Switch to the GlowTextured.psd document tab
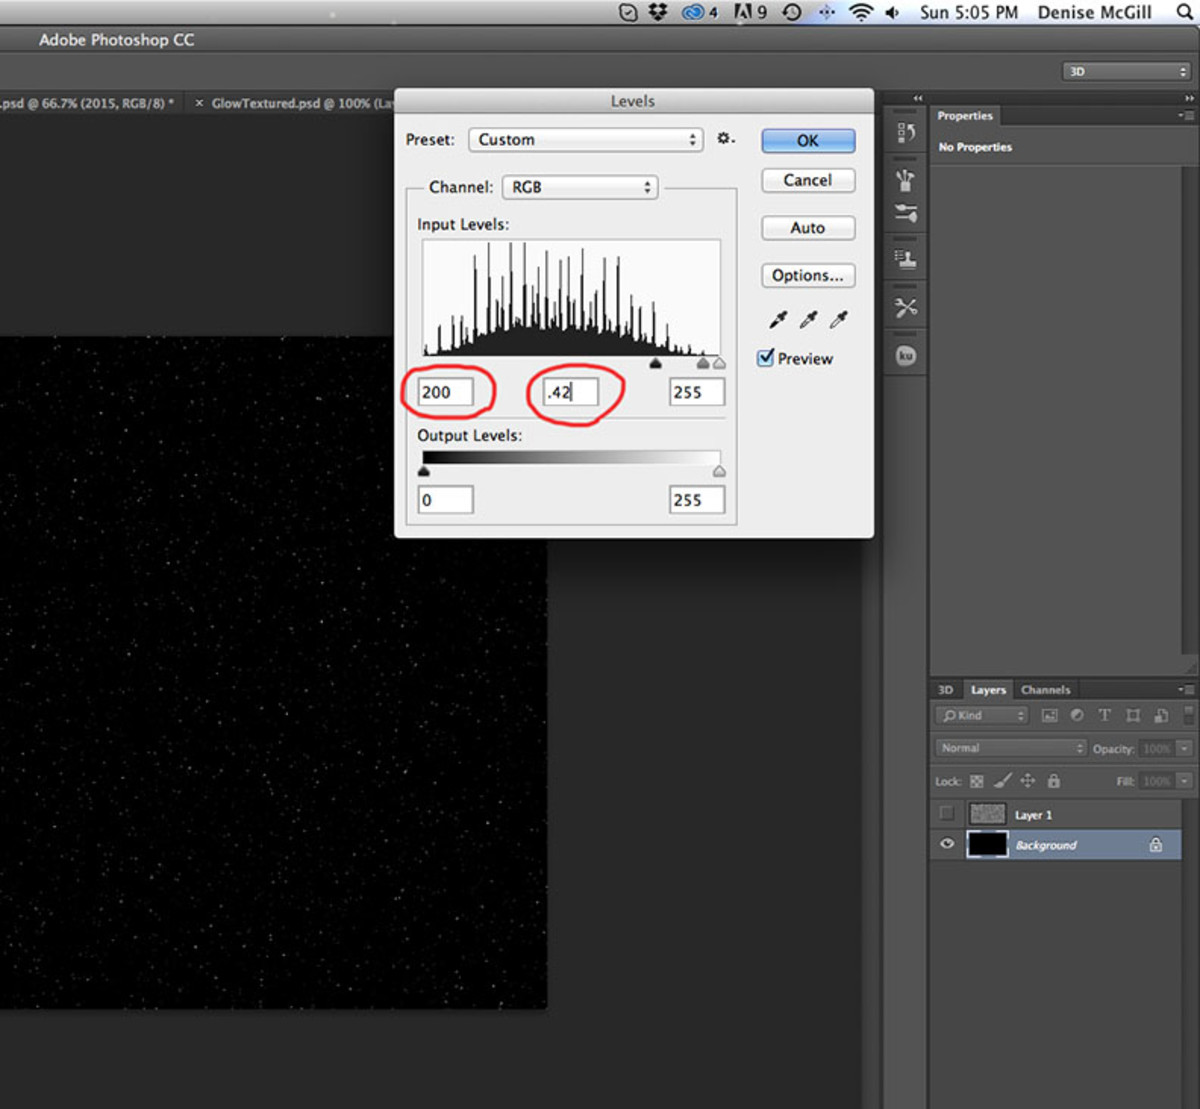The width and height of the screenshot is (1200, 1109). point(290,102)
